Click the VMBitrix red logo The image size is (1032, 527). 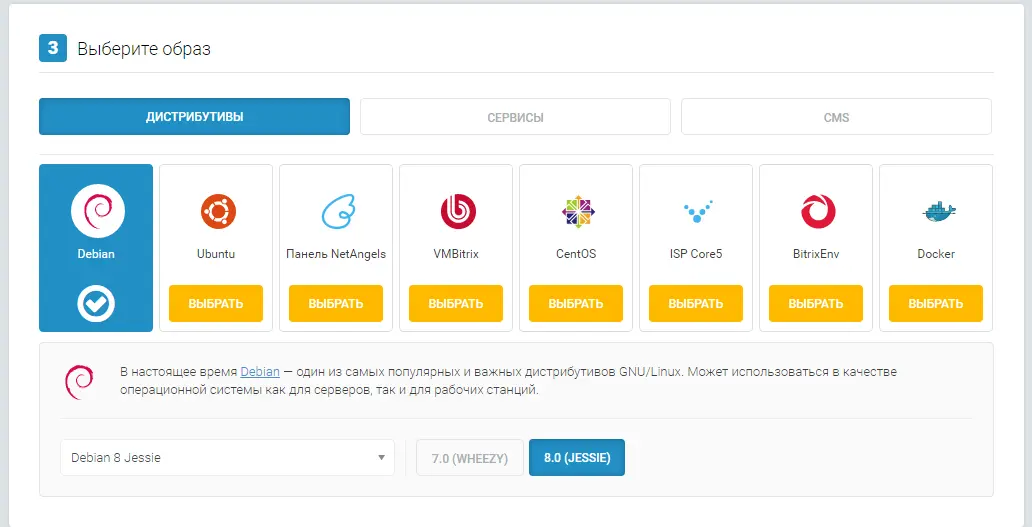tap(458, 211)
